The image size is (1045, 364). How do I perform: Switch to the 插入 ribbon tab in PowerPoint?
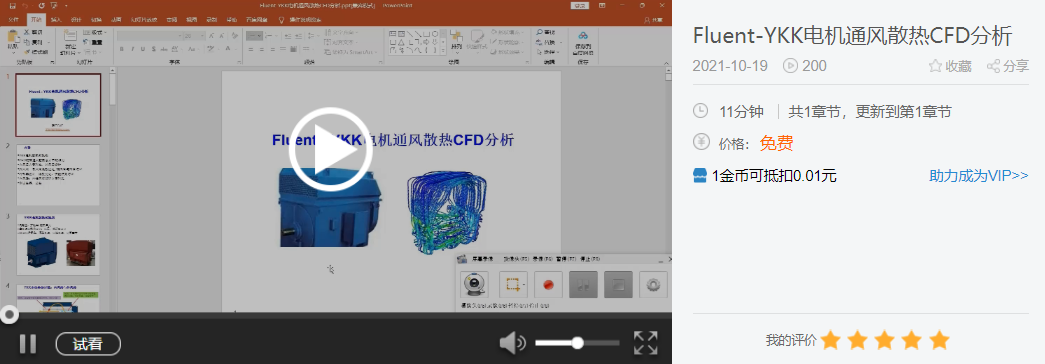pyautogui.click(x=56, y=20)
